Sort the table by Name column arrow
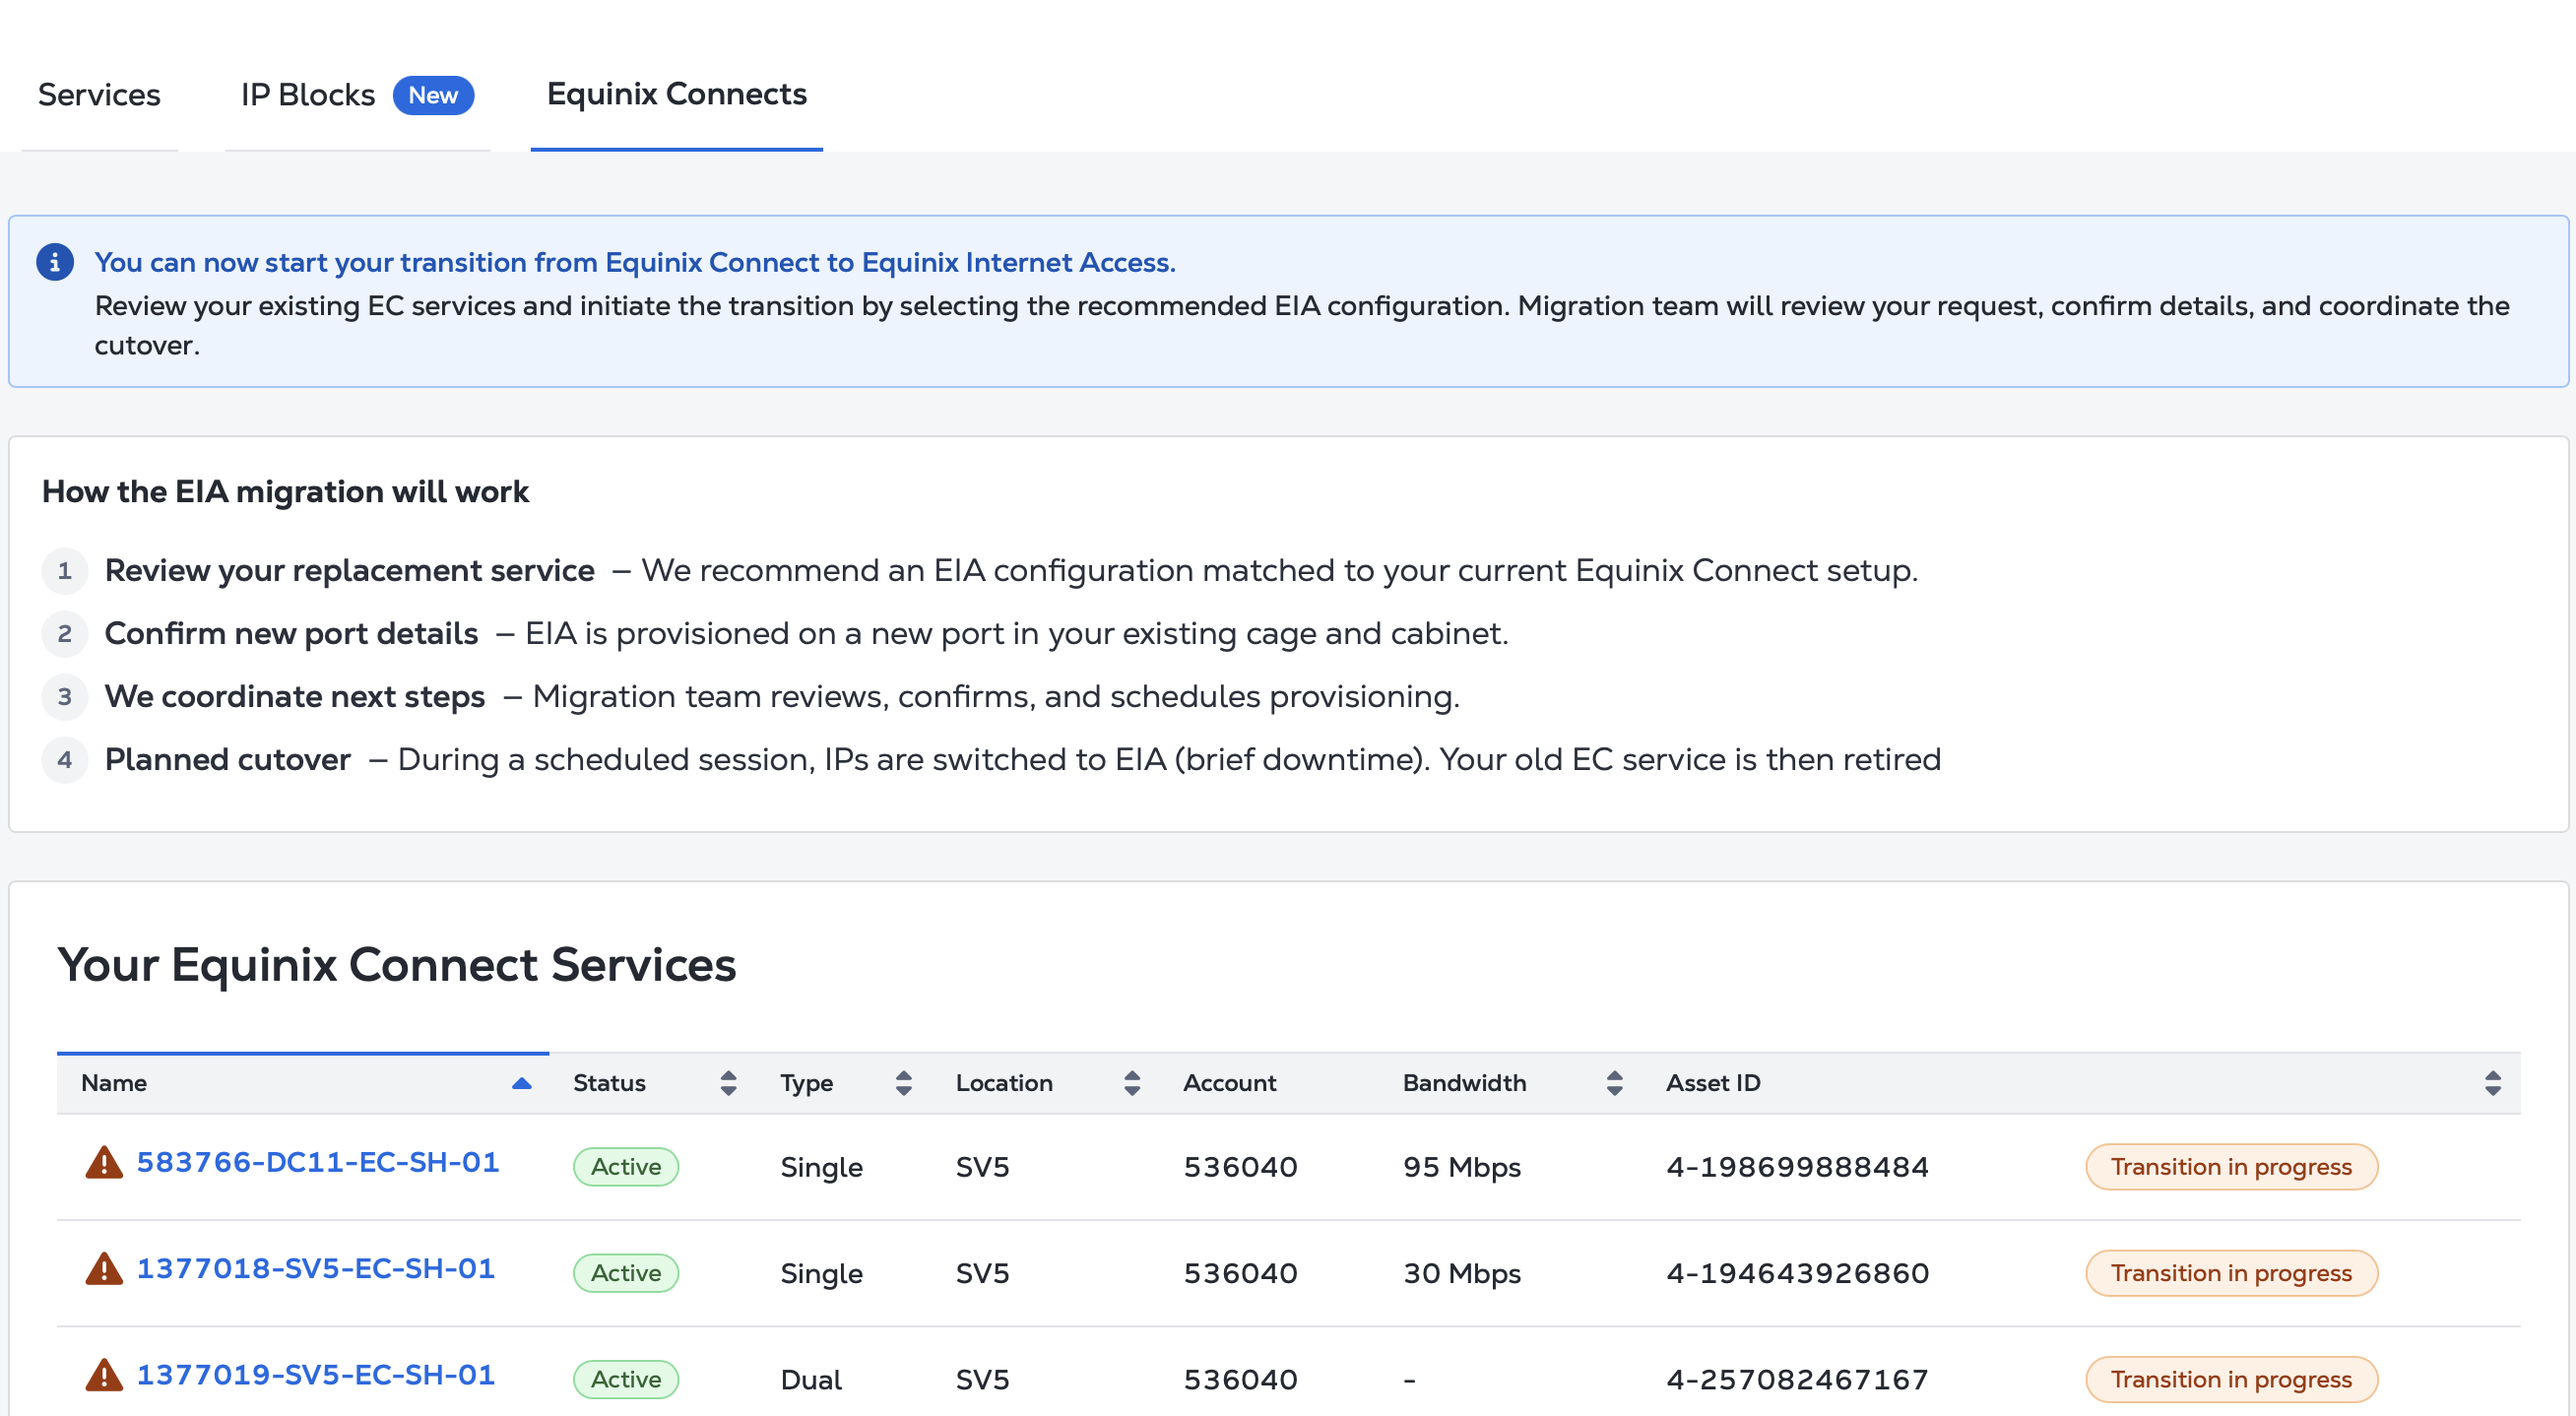 tap(521, 1083)
